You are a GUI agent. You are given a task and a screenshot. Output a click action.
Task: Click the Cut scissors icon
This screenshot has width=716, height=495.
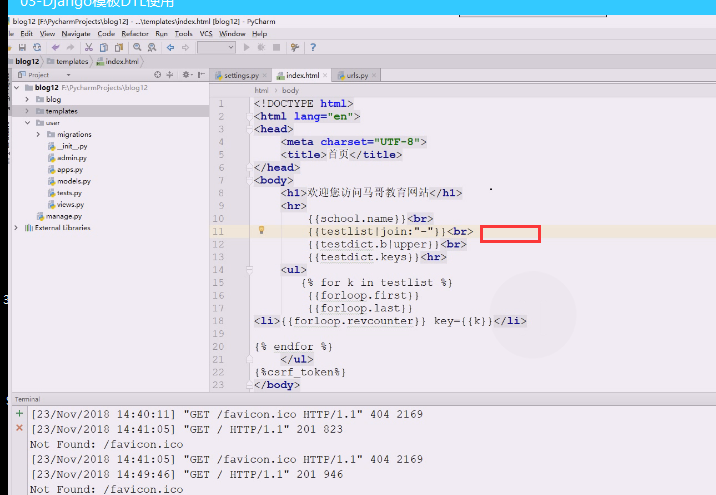89,47
